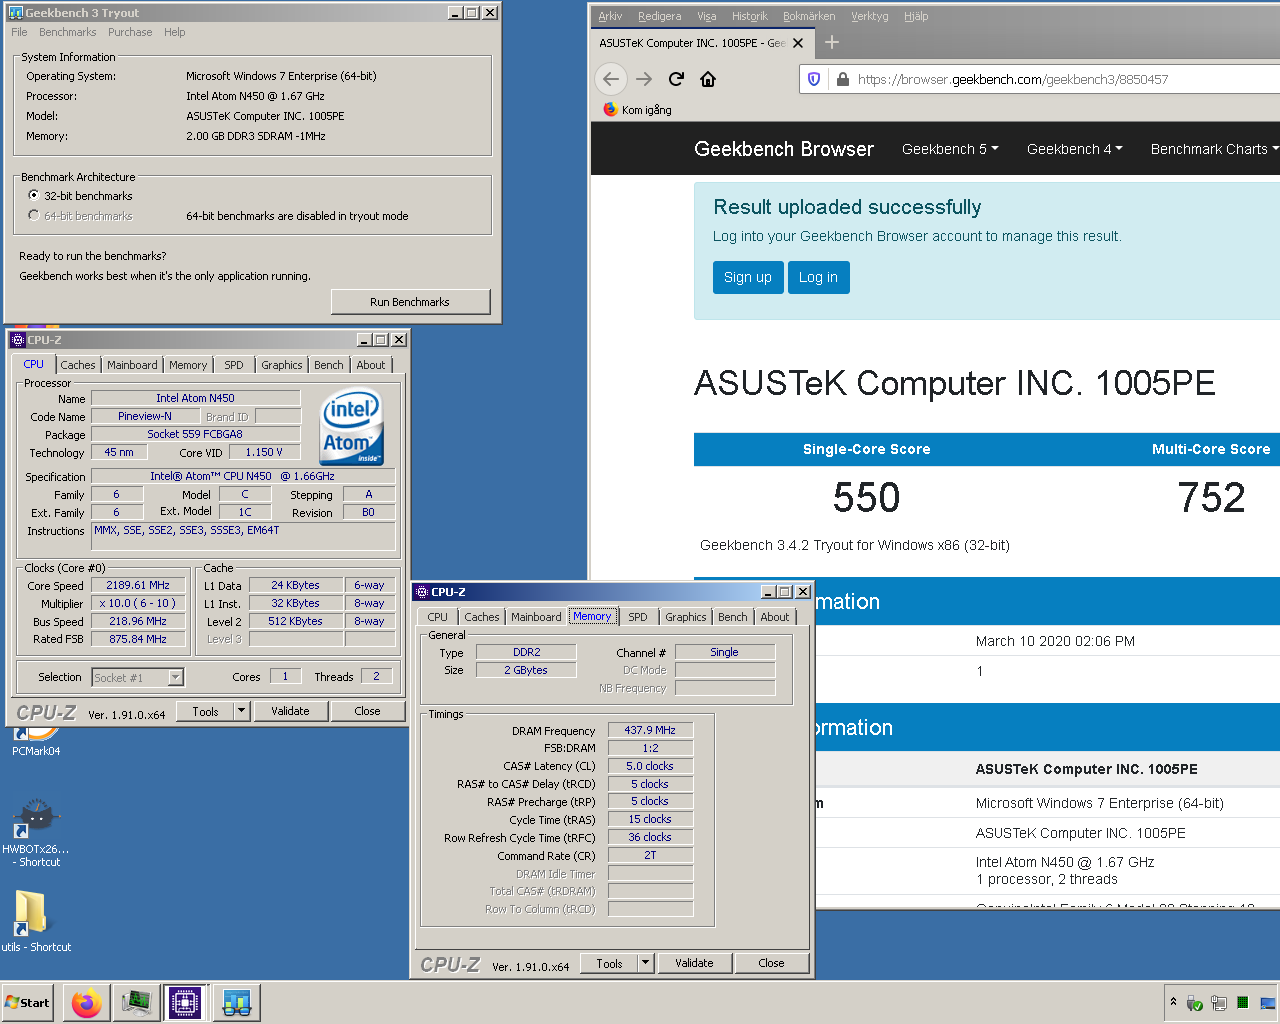Switch to Mainboard tab in back CPU-Z
Viewport: 1280px width, 1024px height.
click(x=132, y=365)
